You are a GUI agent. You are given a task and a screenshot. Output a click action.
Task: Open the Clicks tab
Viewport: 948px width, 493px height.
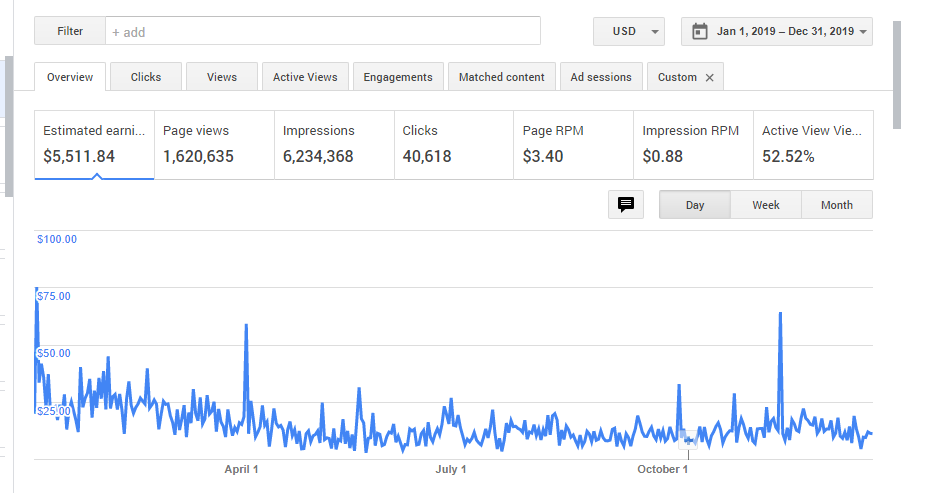[x=145, y=77]
